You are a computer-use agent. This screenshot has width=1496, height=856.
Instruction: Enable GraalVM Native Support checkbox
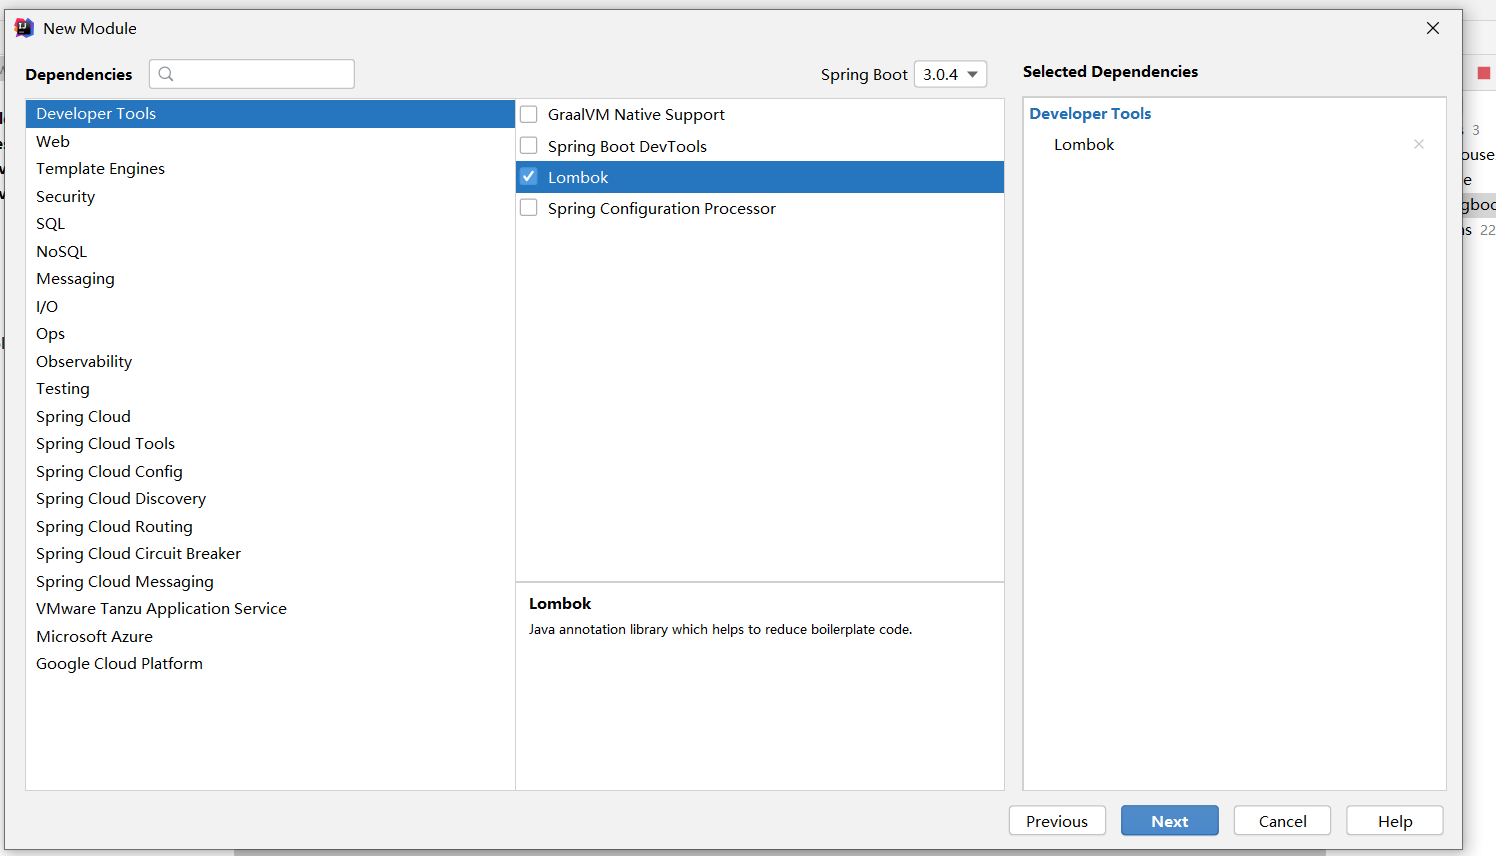529,115
